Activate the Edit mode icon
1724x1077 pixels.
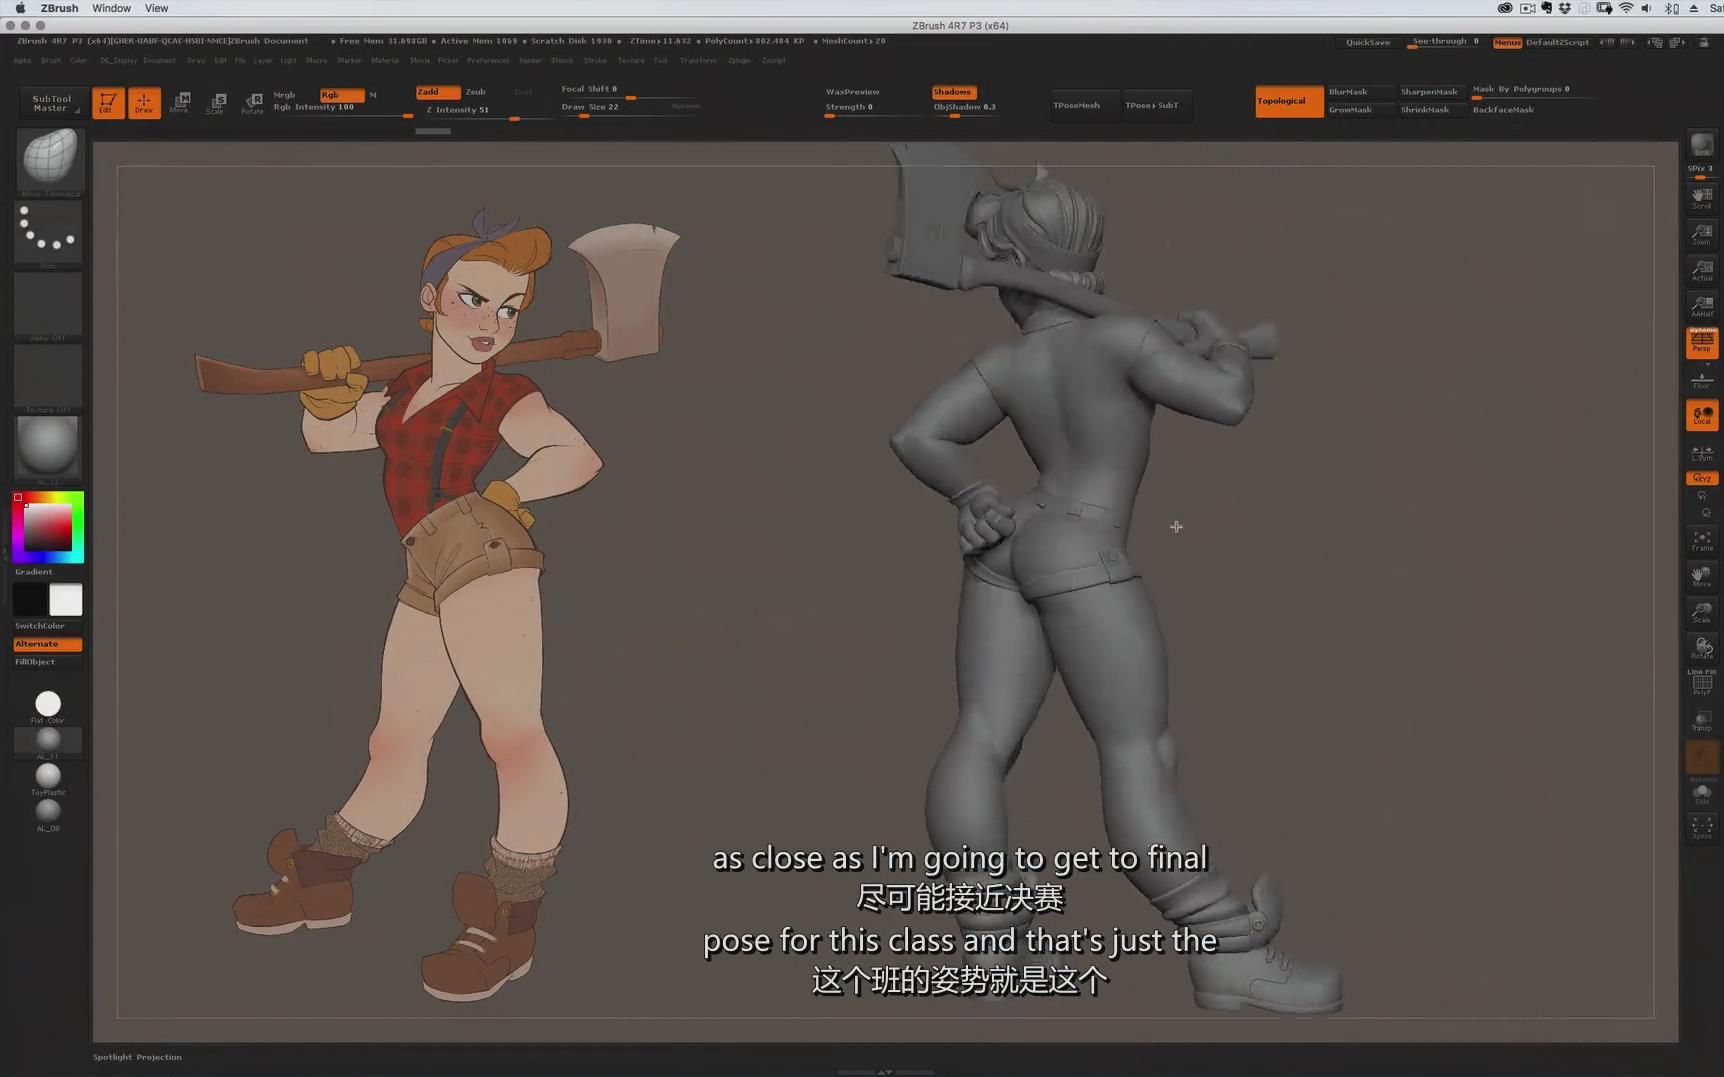pos(108,103)
